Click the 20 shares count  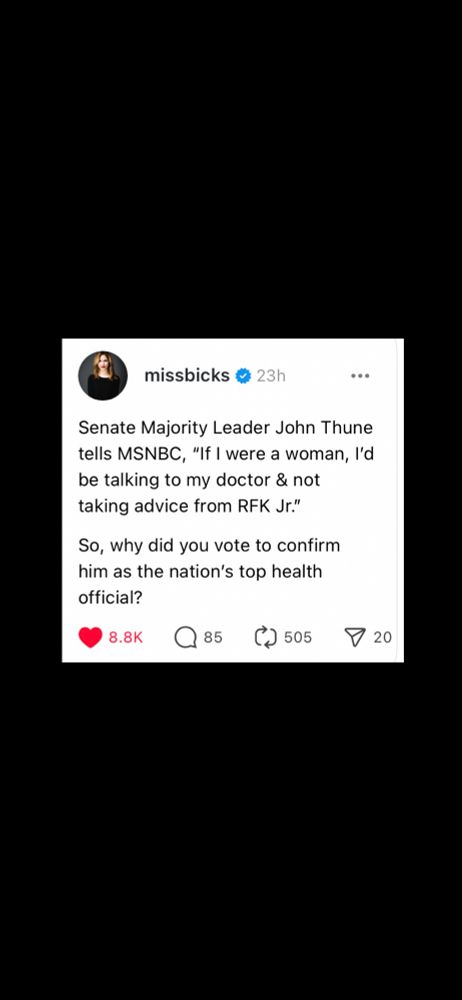point(382,637)
